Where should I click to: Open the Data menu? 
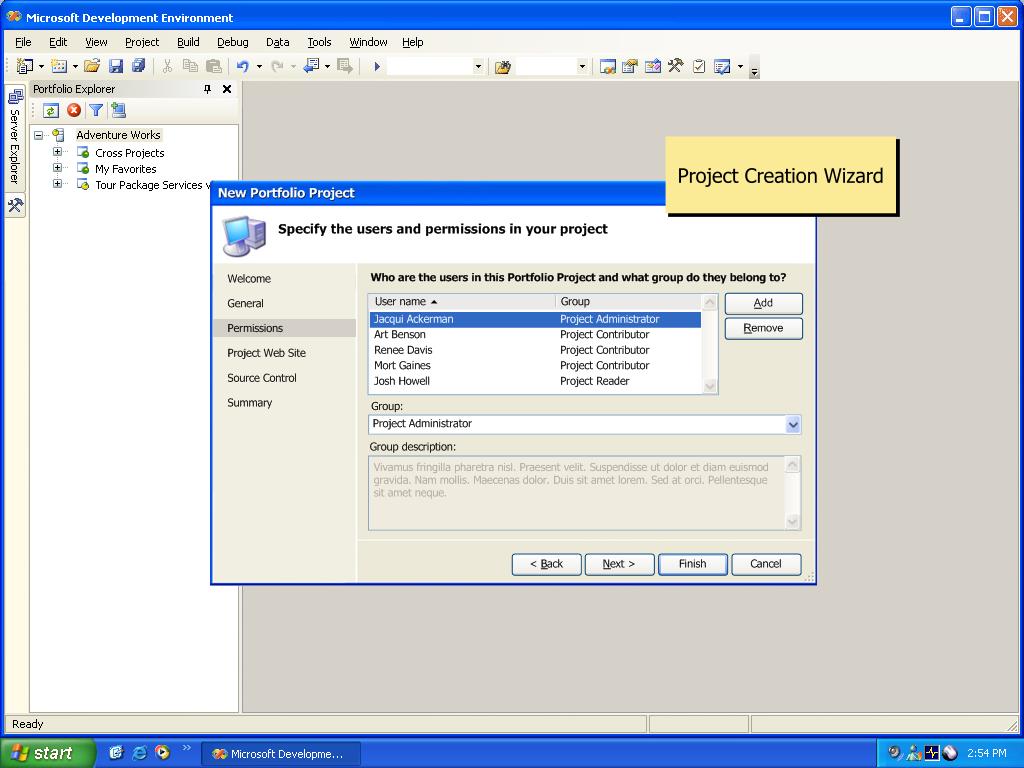(278, 42)
